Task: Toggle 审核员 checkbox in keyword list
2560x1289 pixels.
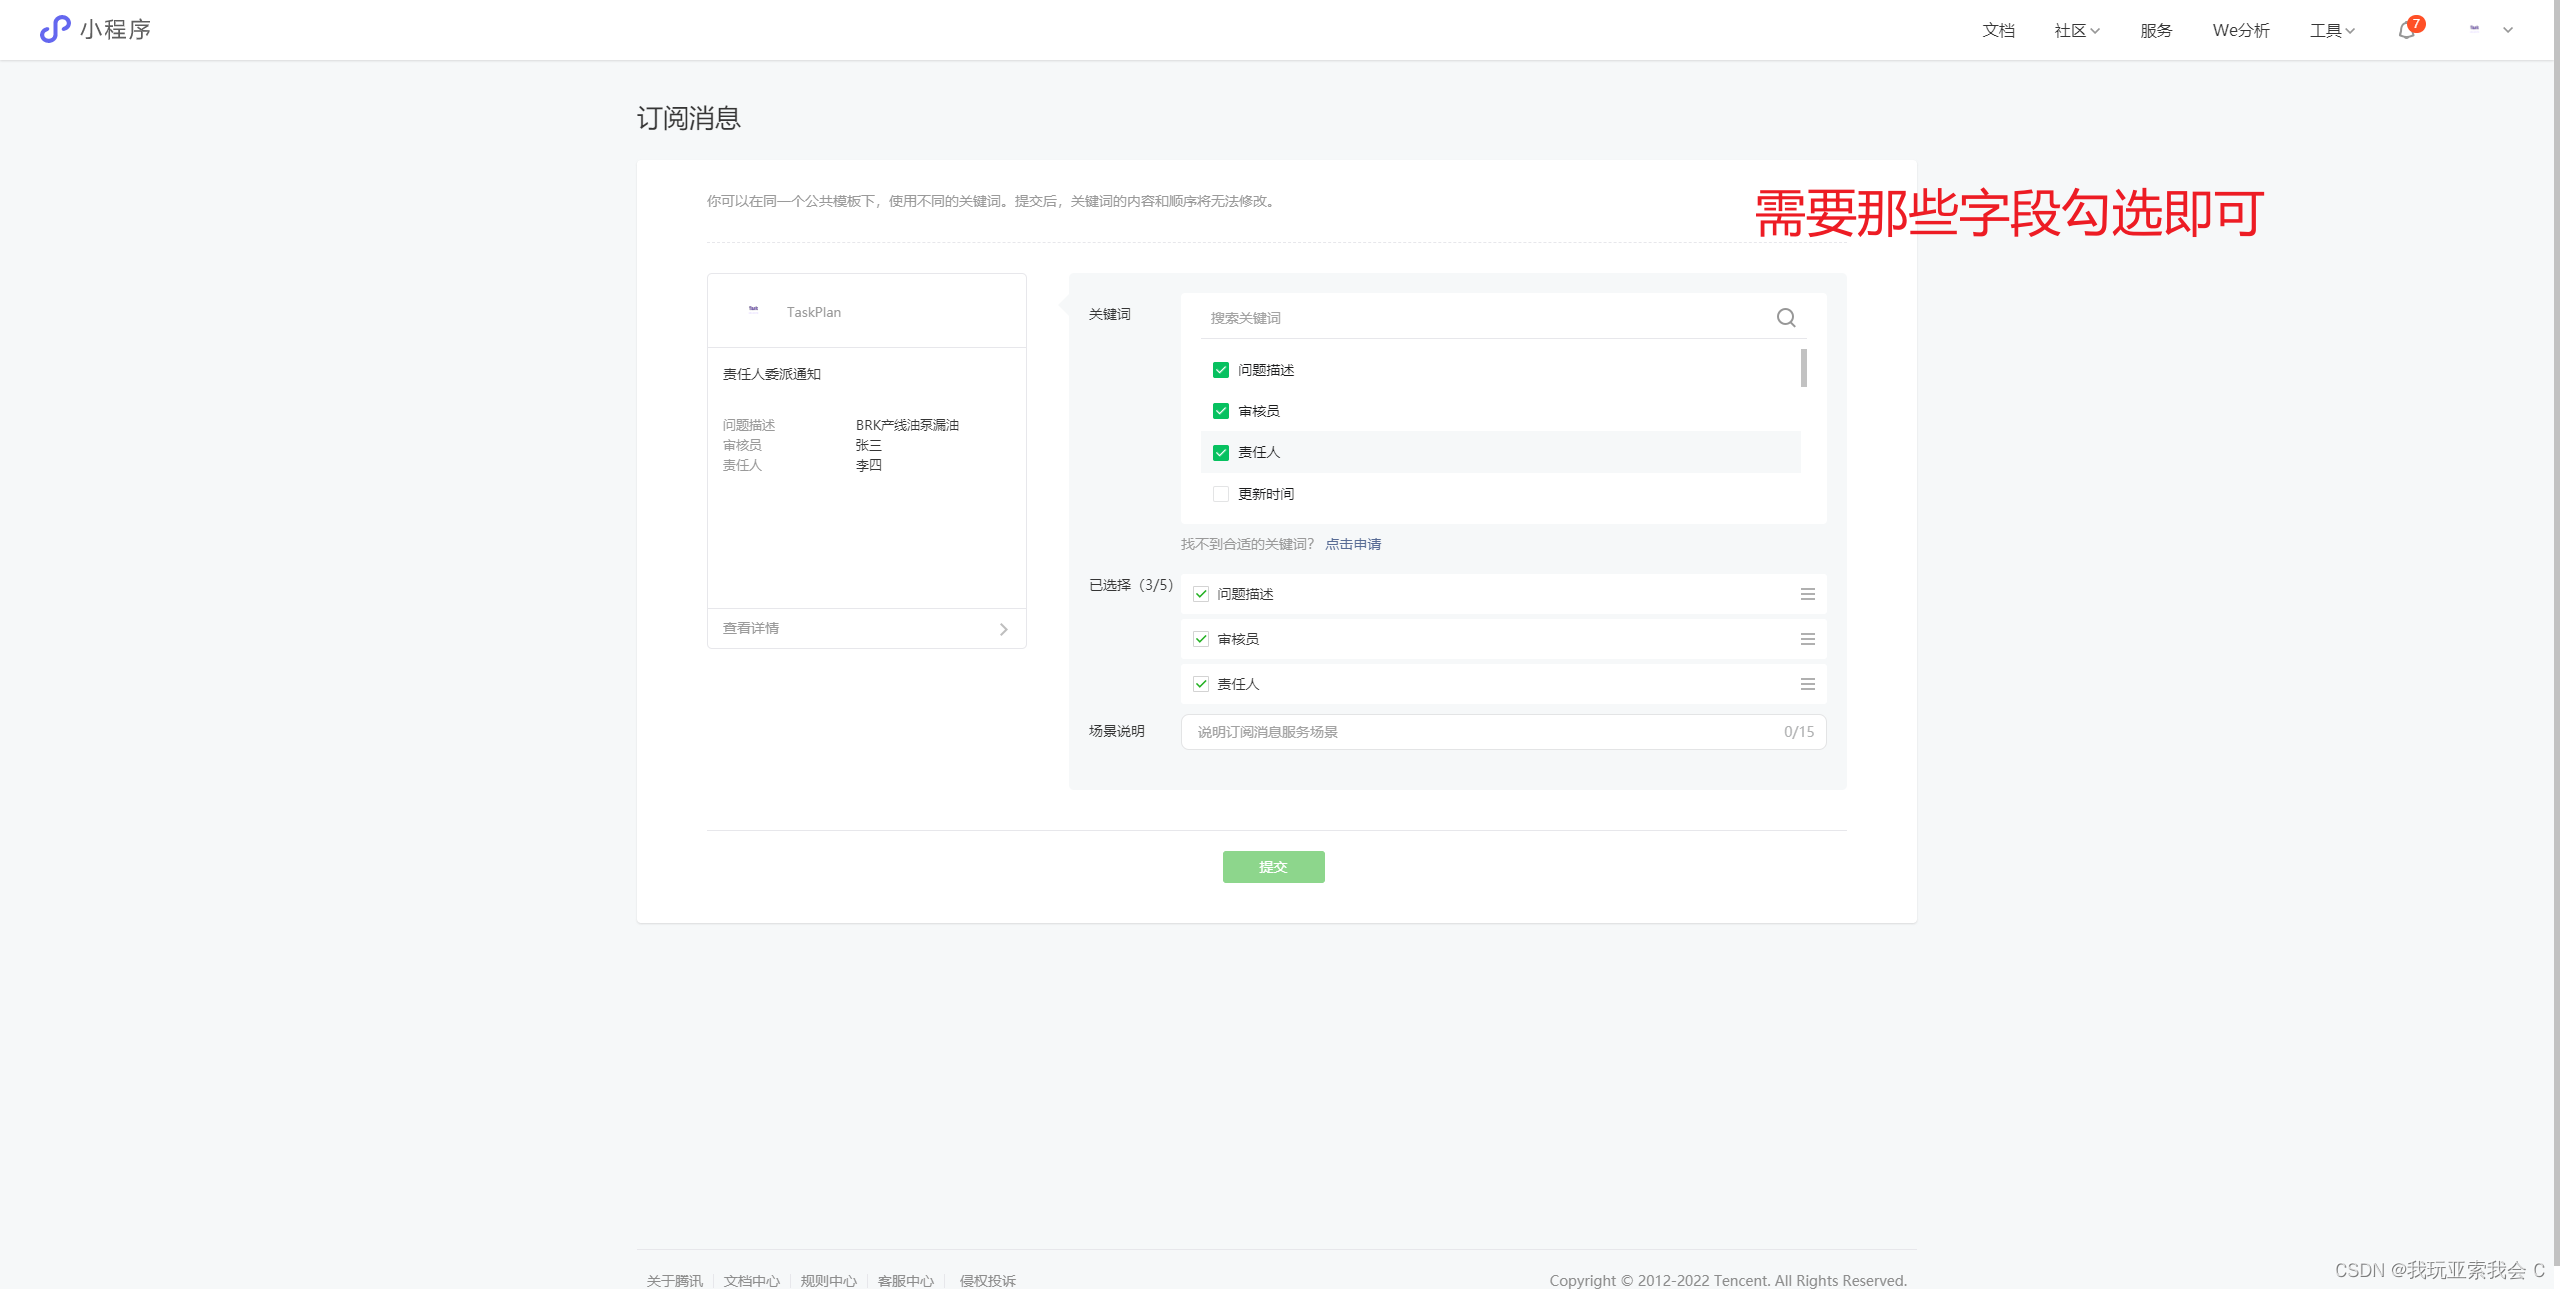Action: (x=1221, y=411)
